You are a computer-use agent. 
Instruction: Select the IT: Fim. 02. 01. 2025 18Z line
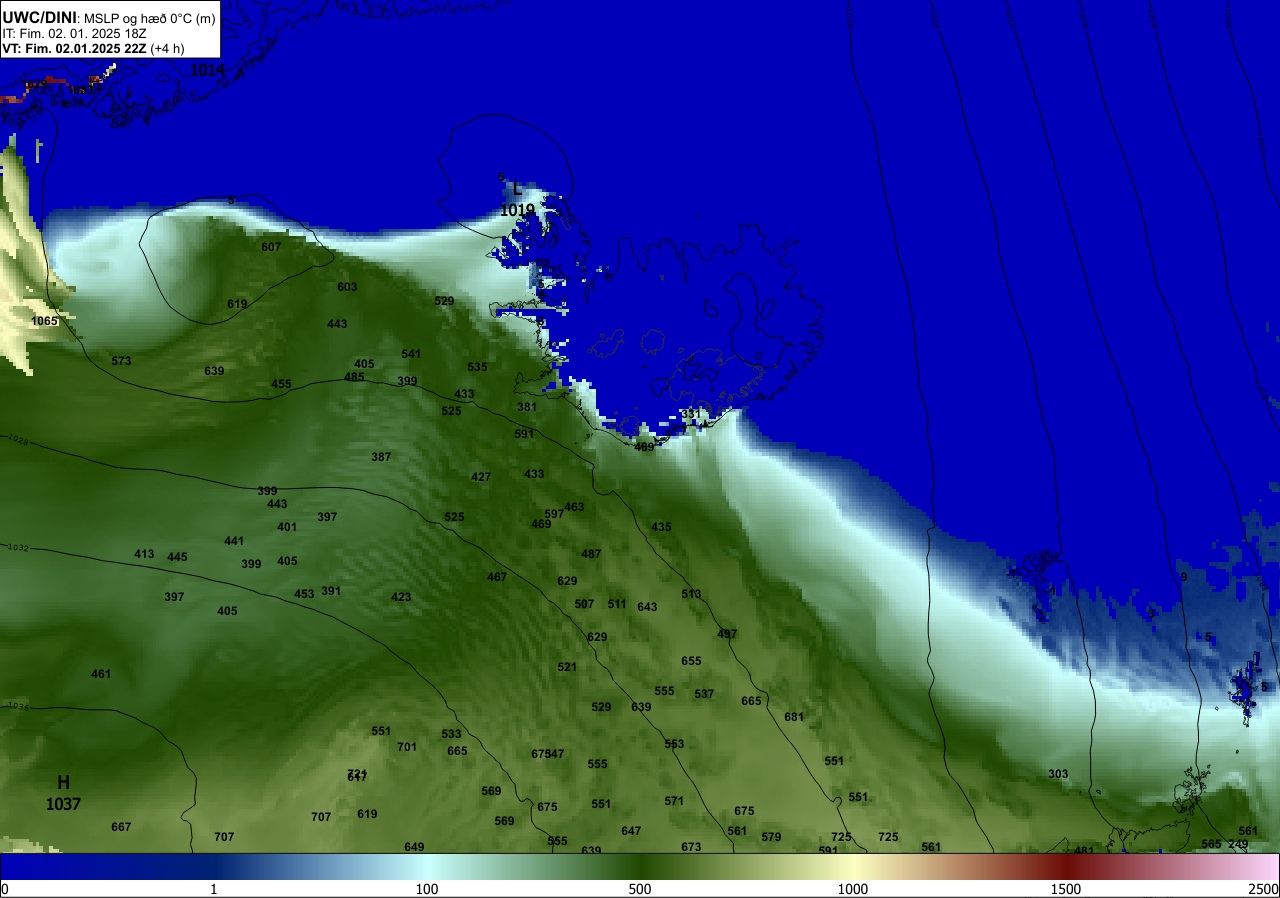(75, 33)
